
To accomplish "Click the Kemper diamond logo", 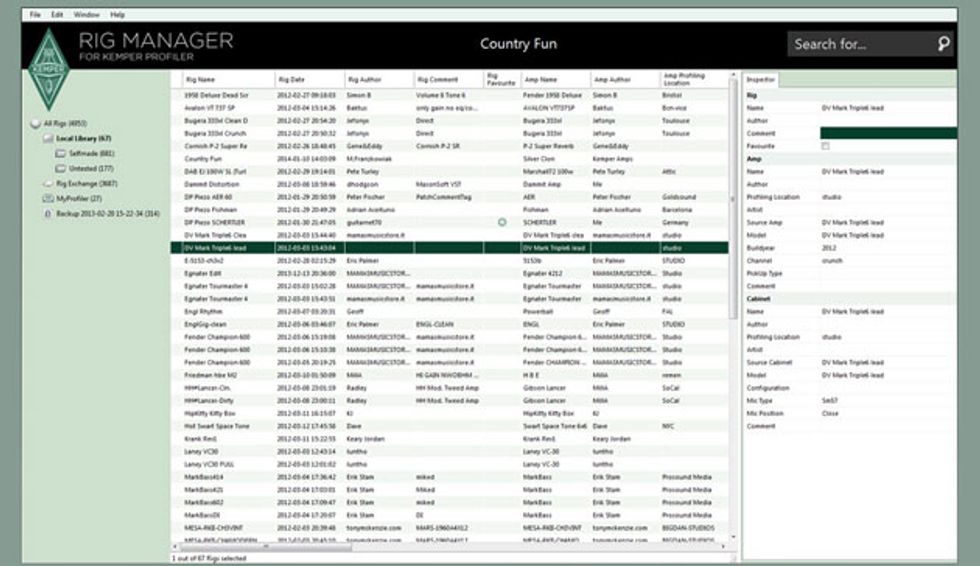I will tap(45, 68).
